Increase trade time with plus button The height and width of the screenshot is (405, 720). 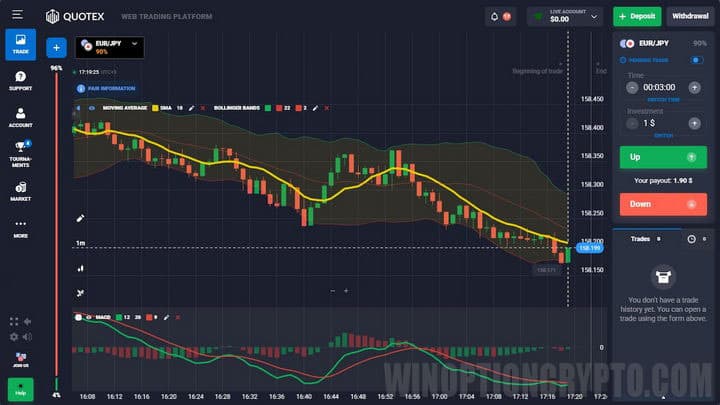pyautogui.click(x=693, y=87)
